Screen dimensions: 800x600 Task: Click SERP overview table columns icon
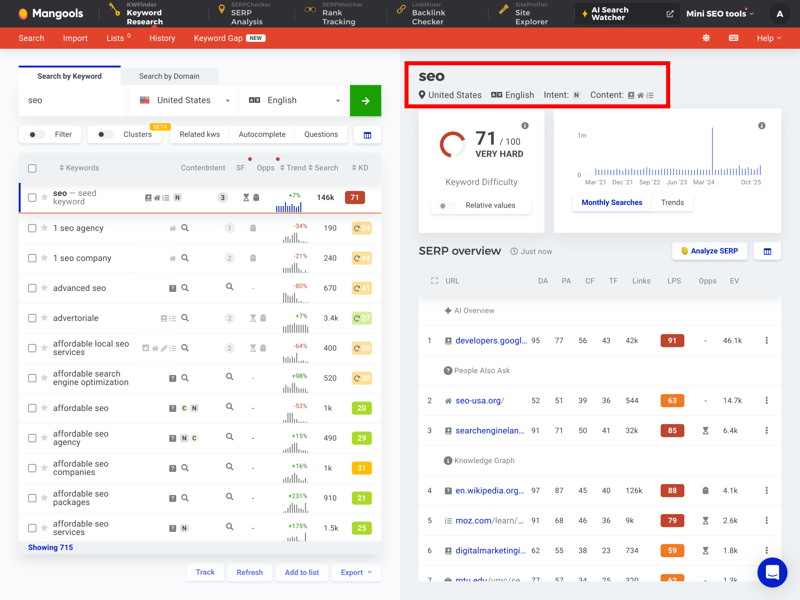pyautogui.click(x=767, y=252)
